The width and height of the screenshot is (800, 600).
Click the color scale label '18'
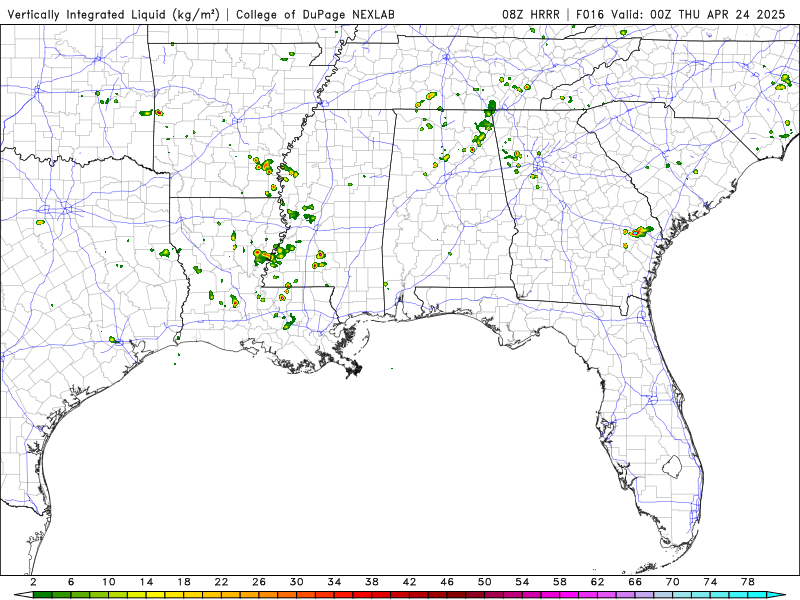pos(184,582)
